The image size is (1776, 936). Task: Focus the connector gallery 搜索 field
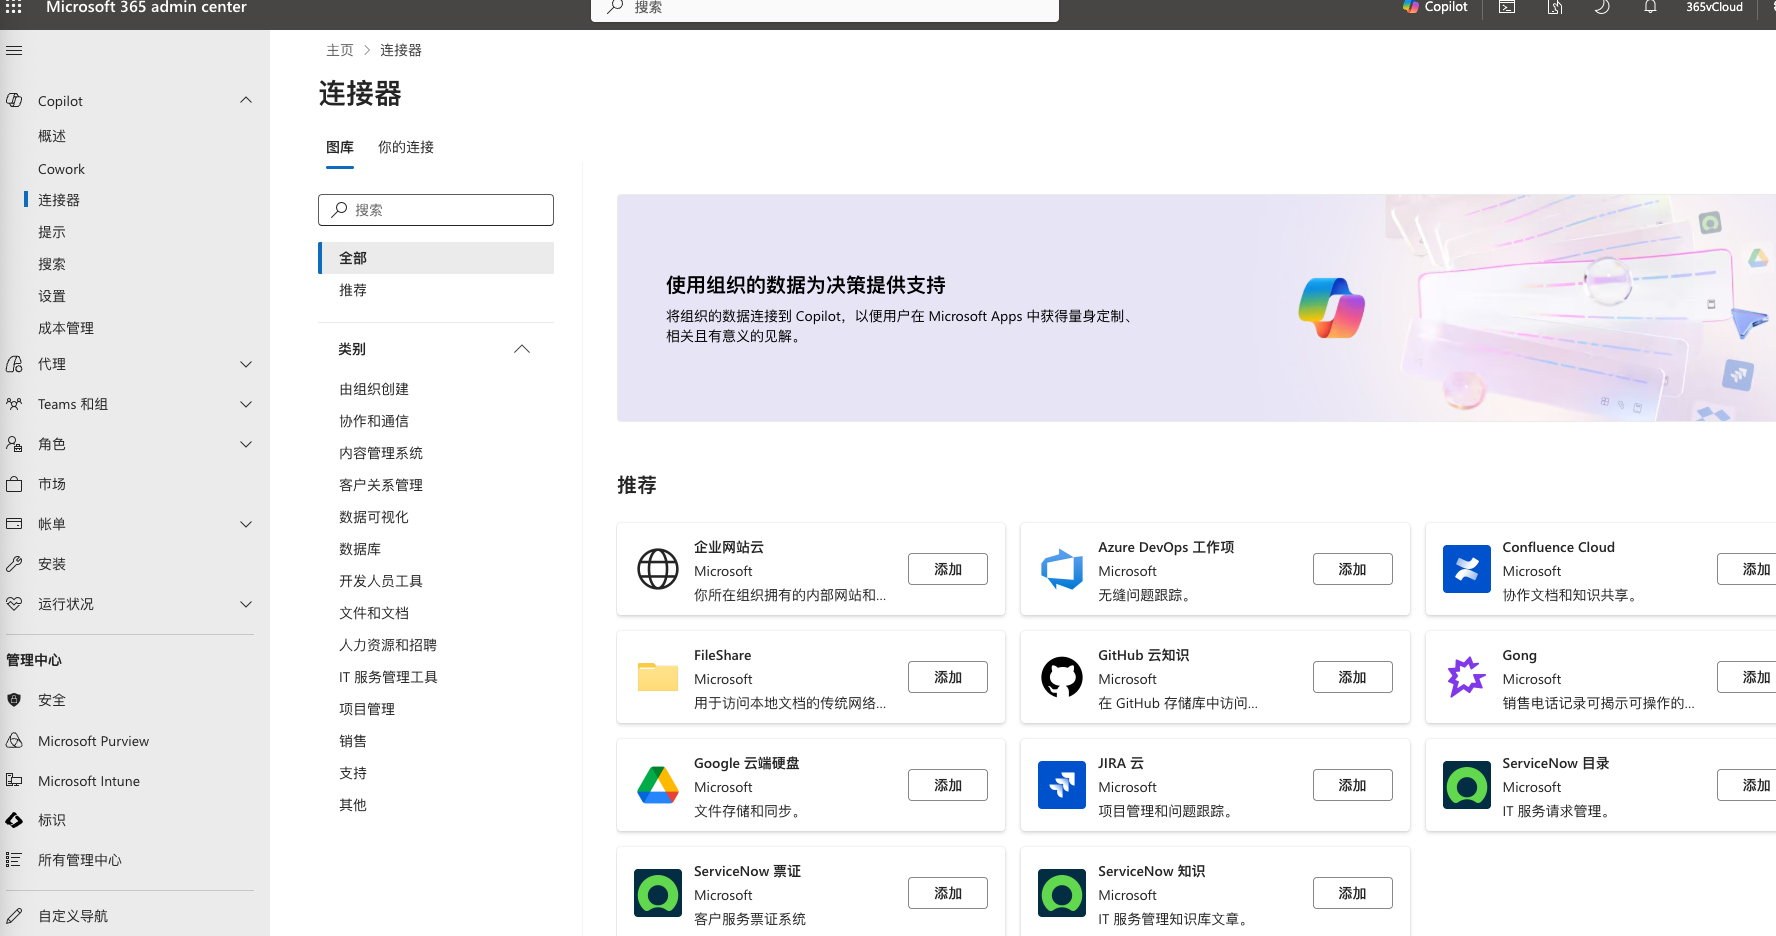pos(436,210)
